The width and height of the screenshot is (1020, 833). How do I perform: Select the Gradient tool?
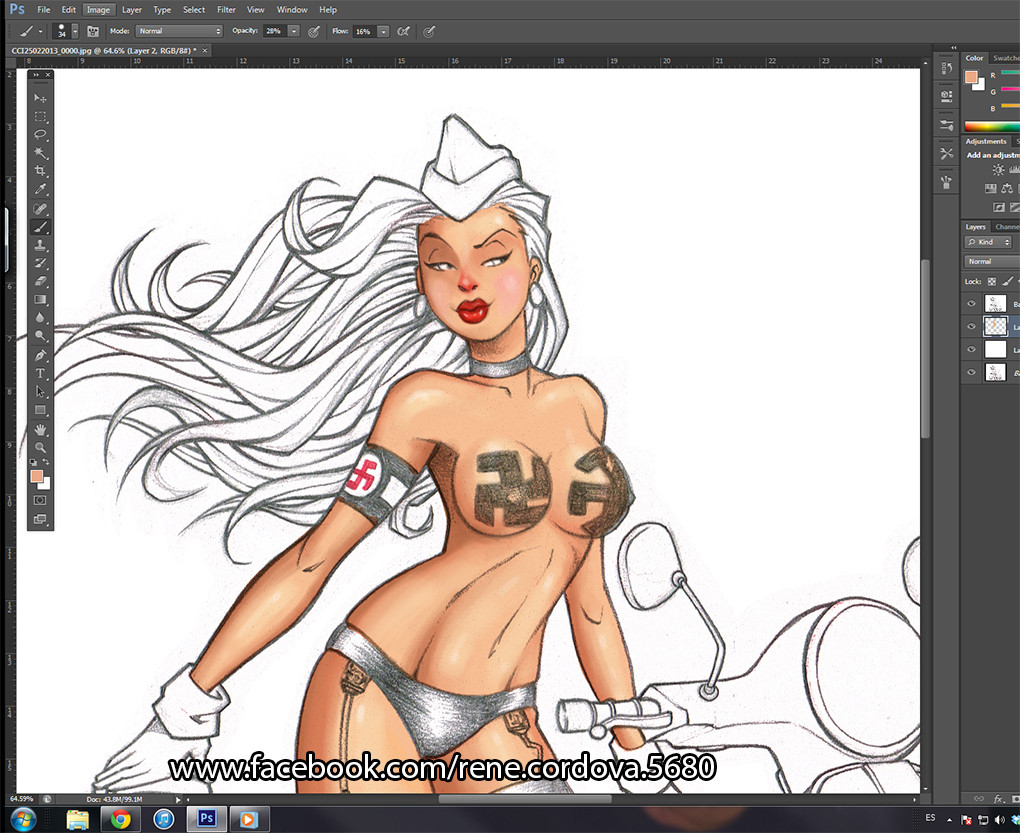[40, 300]
